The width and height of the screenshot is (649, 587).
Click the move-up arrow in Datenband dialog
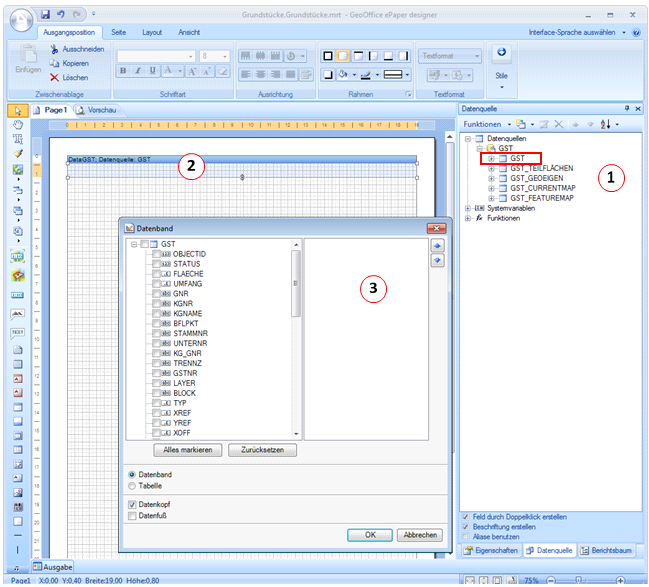click(x=436, y=245)
